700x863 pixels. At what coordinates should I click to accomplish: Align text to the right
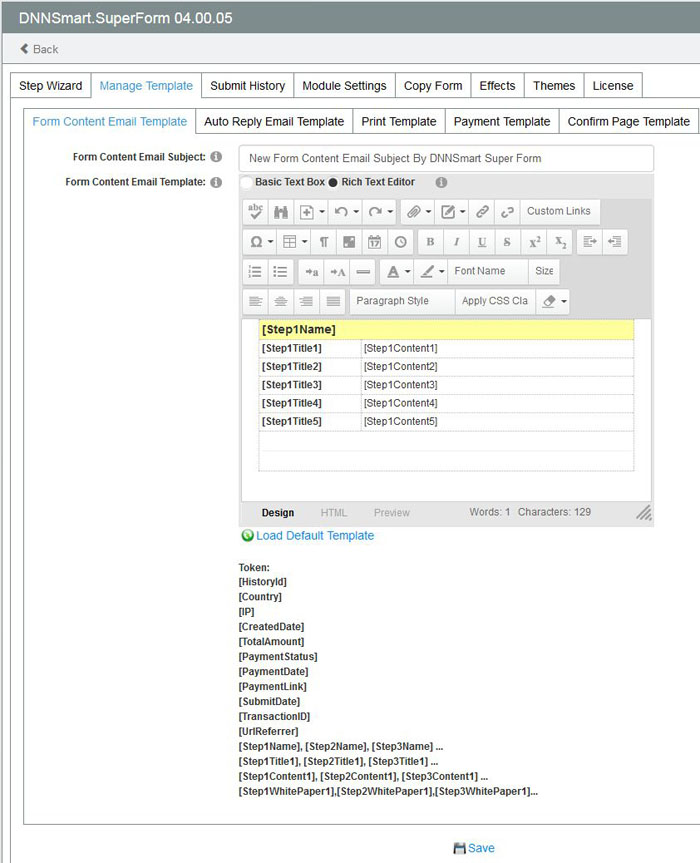click(306, 301)
